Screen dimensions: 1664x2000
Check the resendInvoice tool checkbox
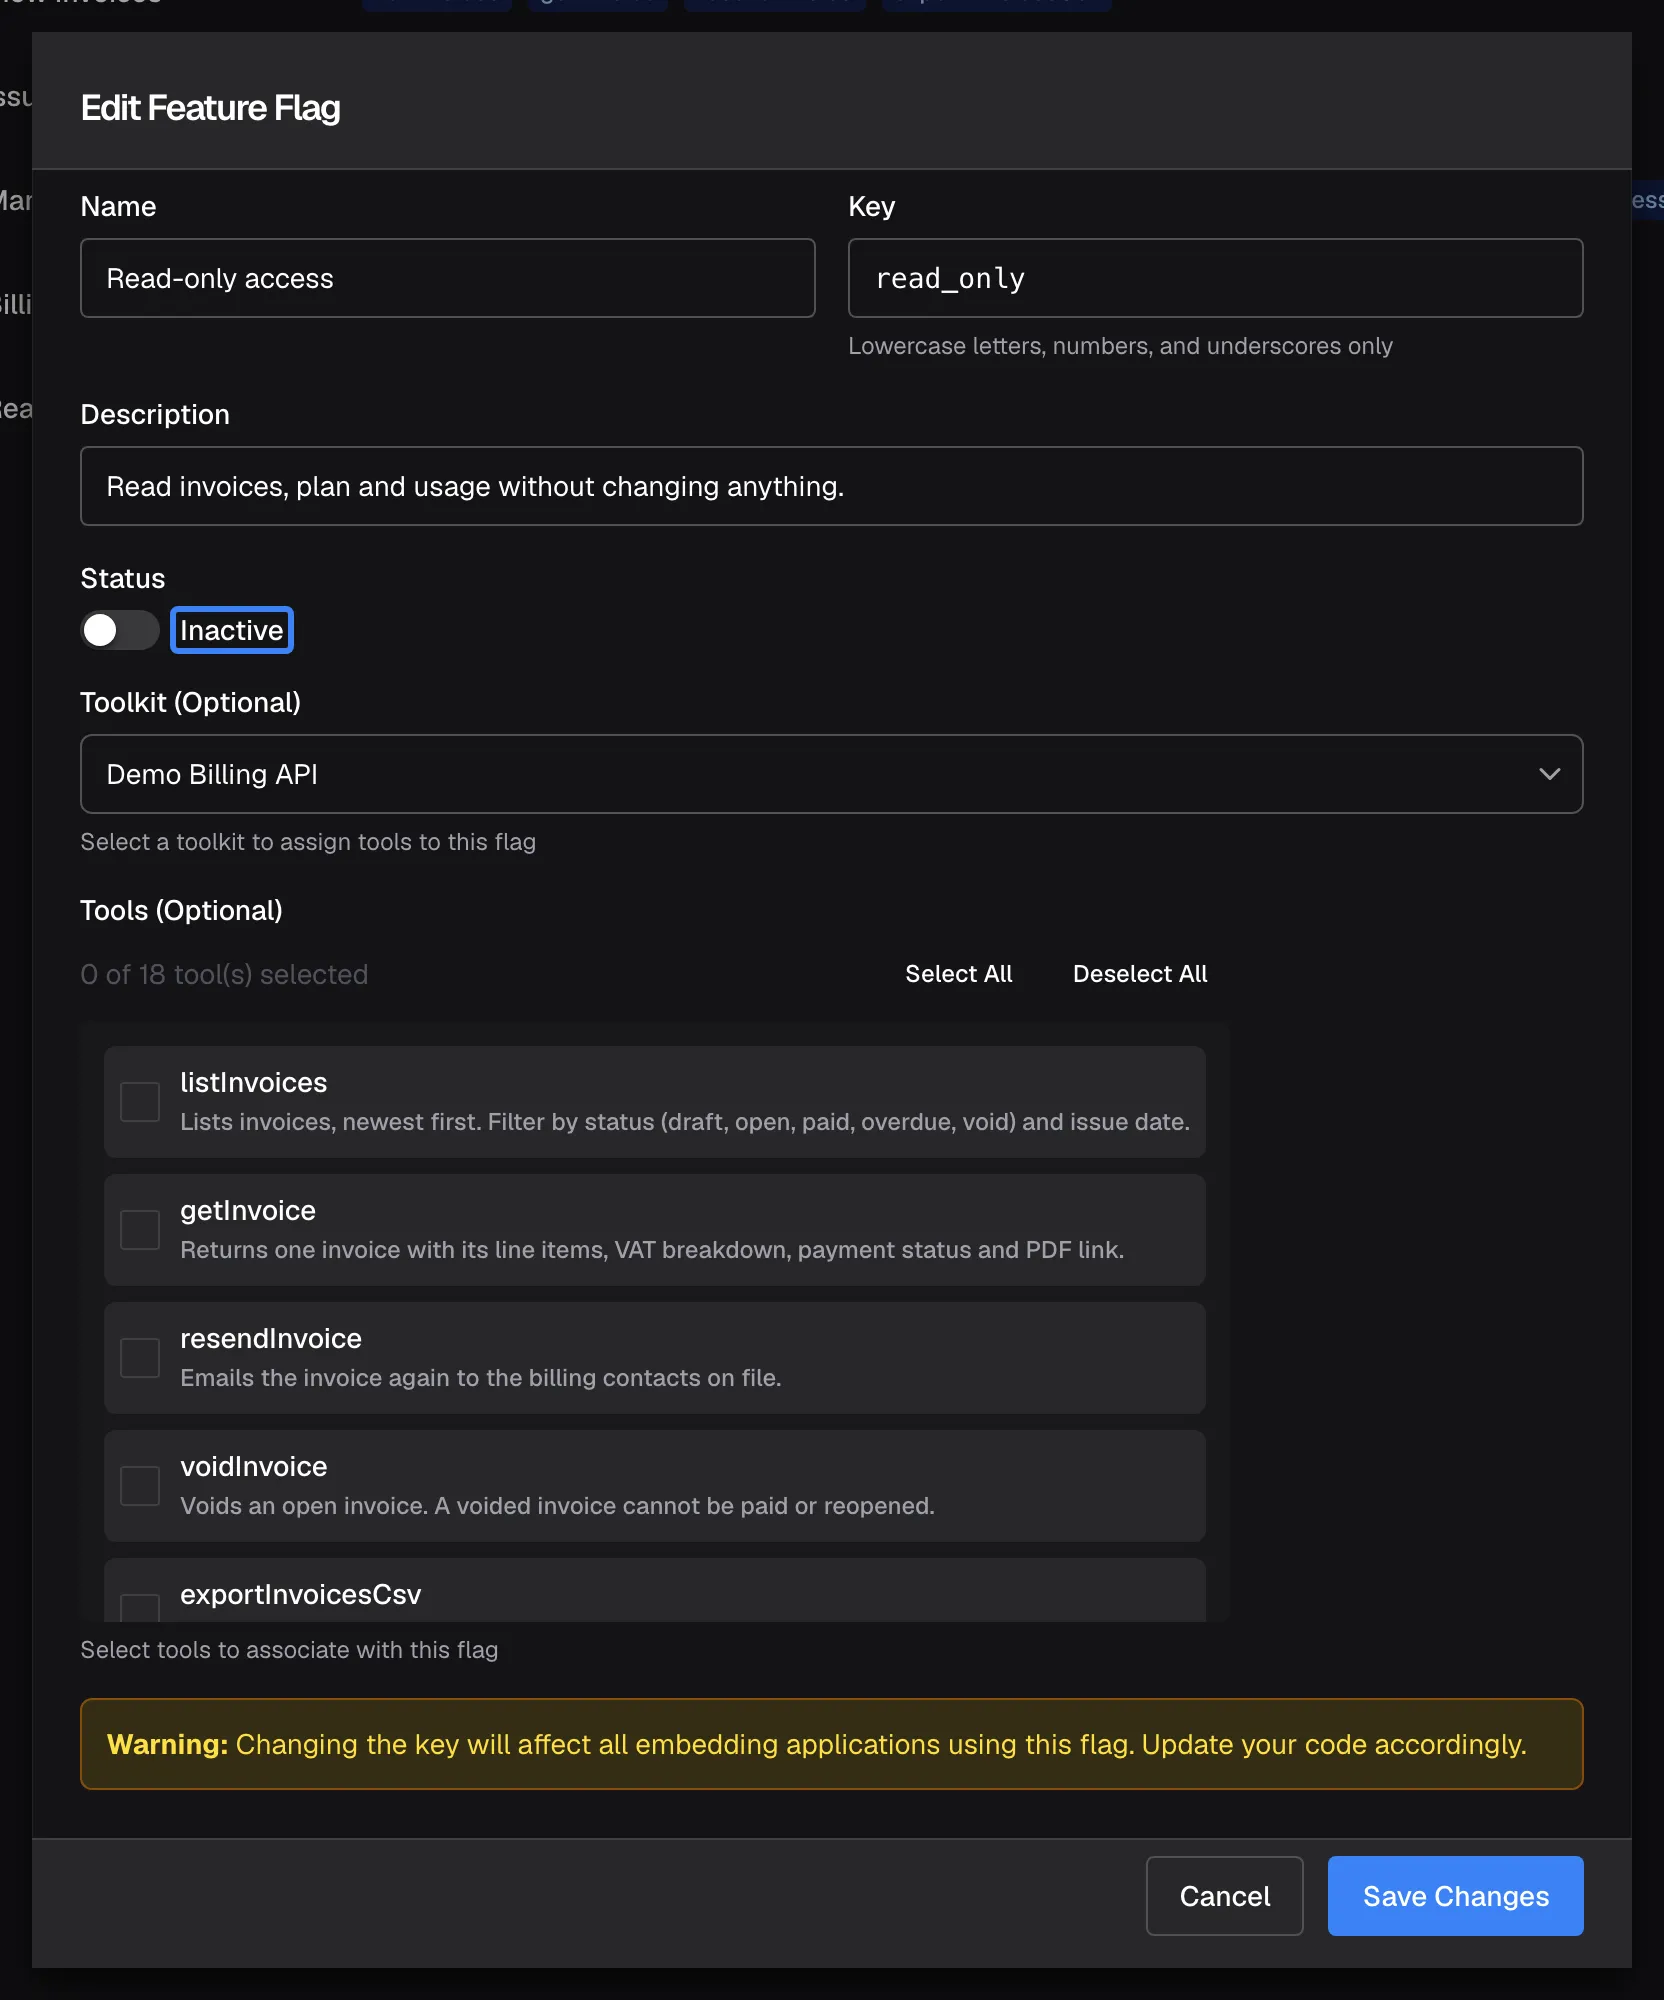pyautogui.click(x=140, y=1358)
